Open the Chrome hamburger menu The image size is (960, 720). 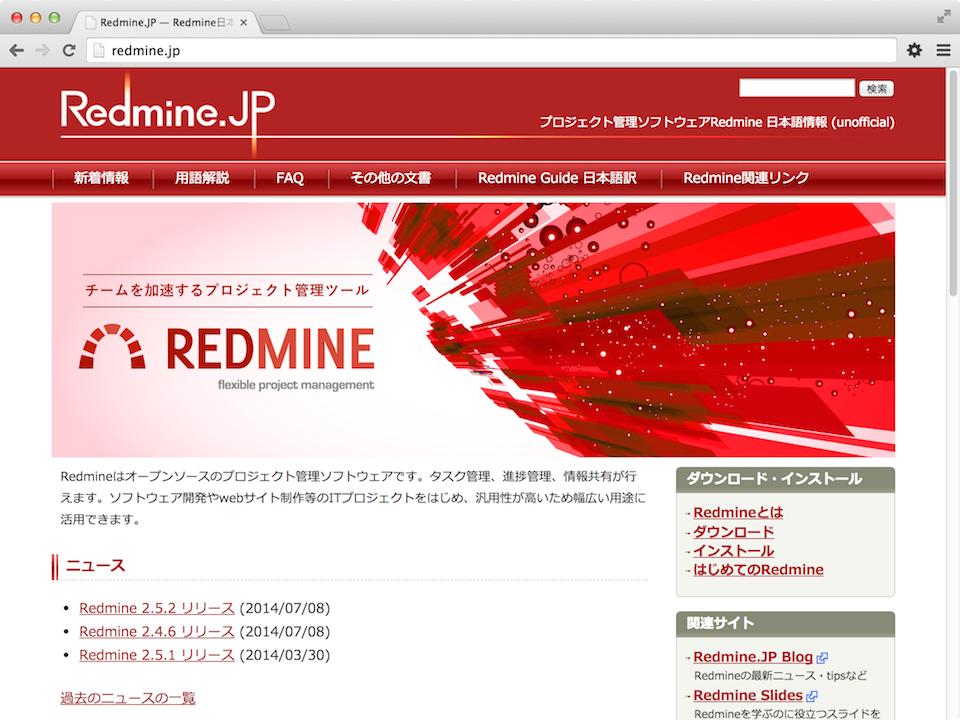(943, 50)
